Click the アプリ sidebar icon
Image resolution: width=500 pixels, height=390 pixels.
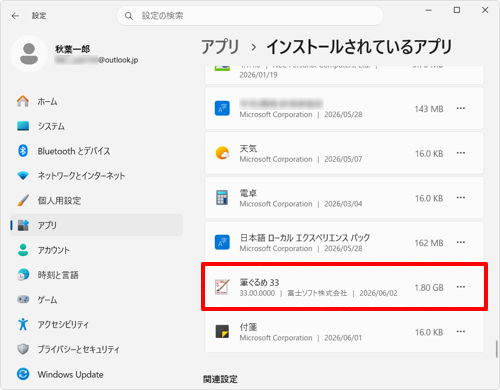[x=23, y=225]
